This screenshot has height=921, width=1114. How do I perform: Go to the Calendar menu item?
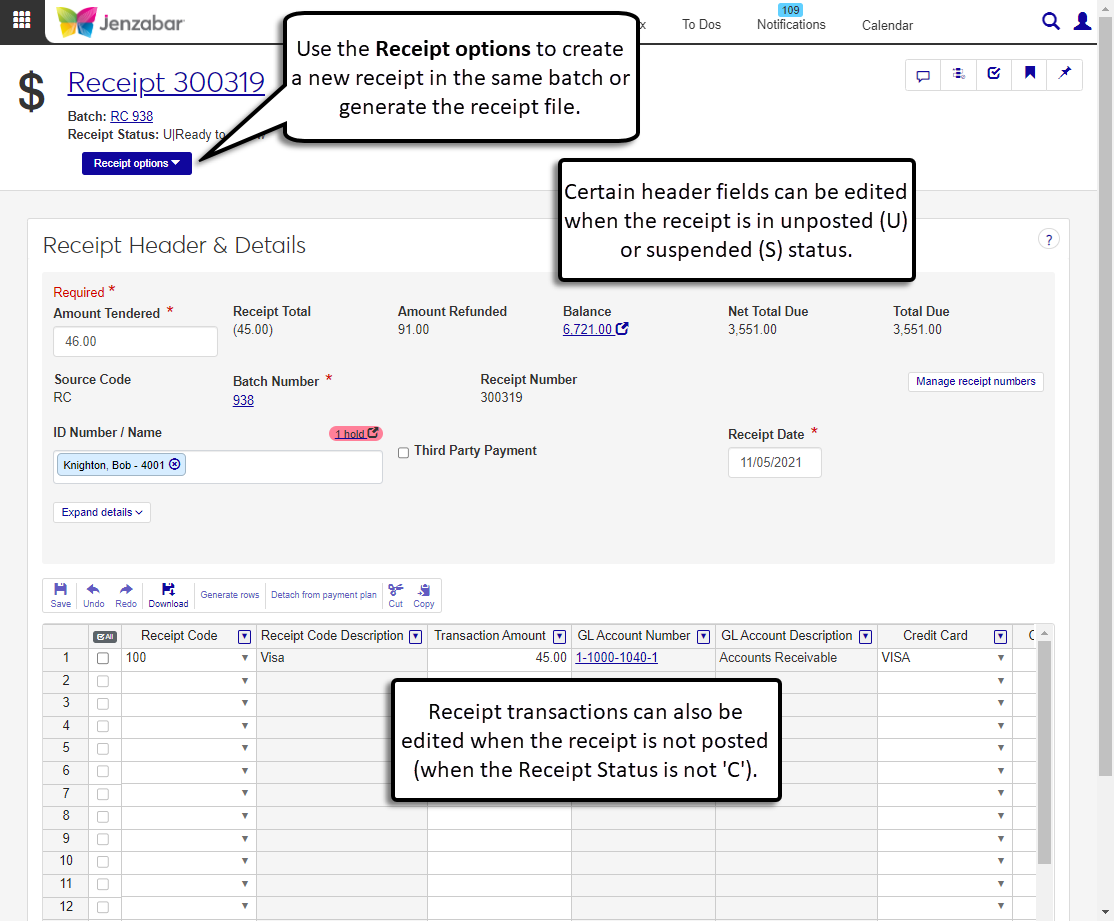point(887,25)
